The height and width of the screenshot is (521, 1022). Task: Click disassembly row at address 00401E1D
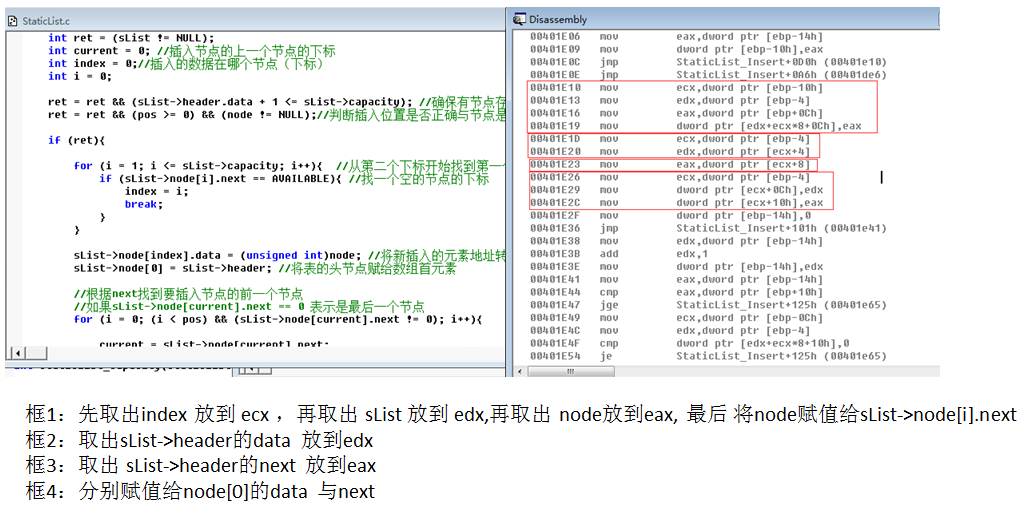[669, 139]
